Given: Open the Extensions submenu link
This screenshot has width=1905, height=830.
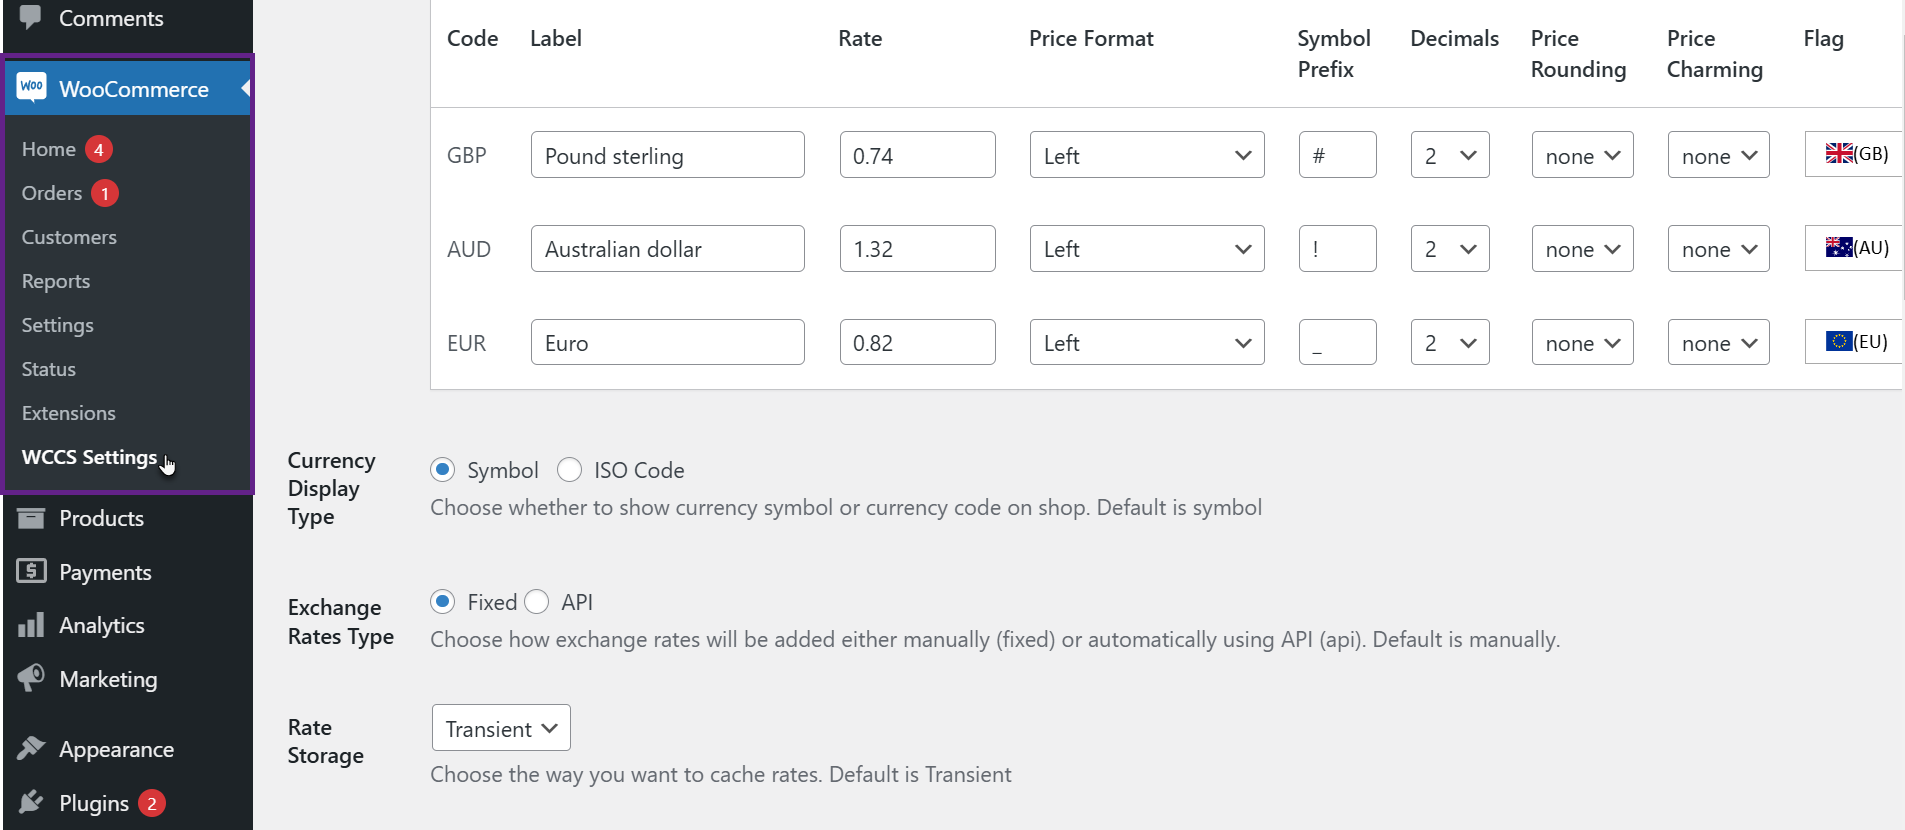Looking at the screenshot, I should click(69, 413).
